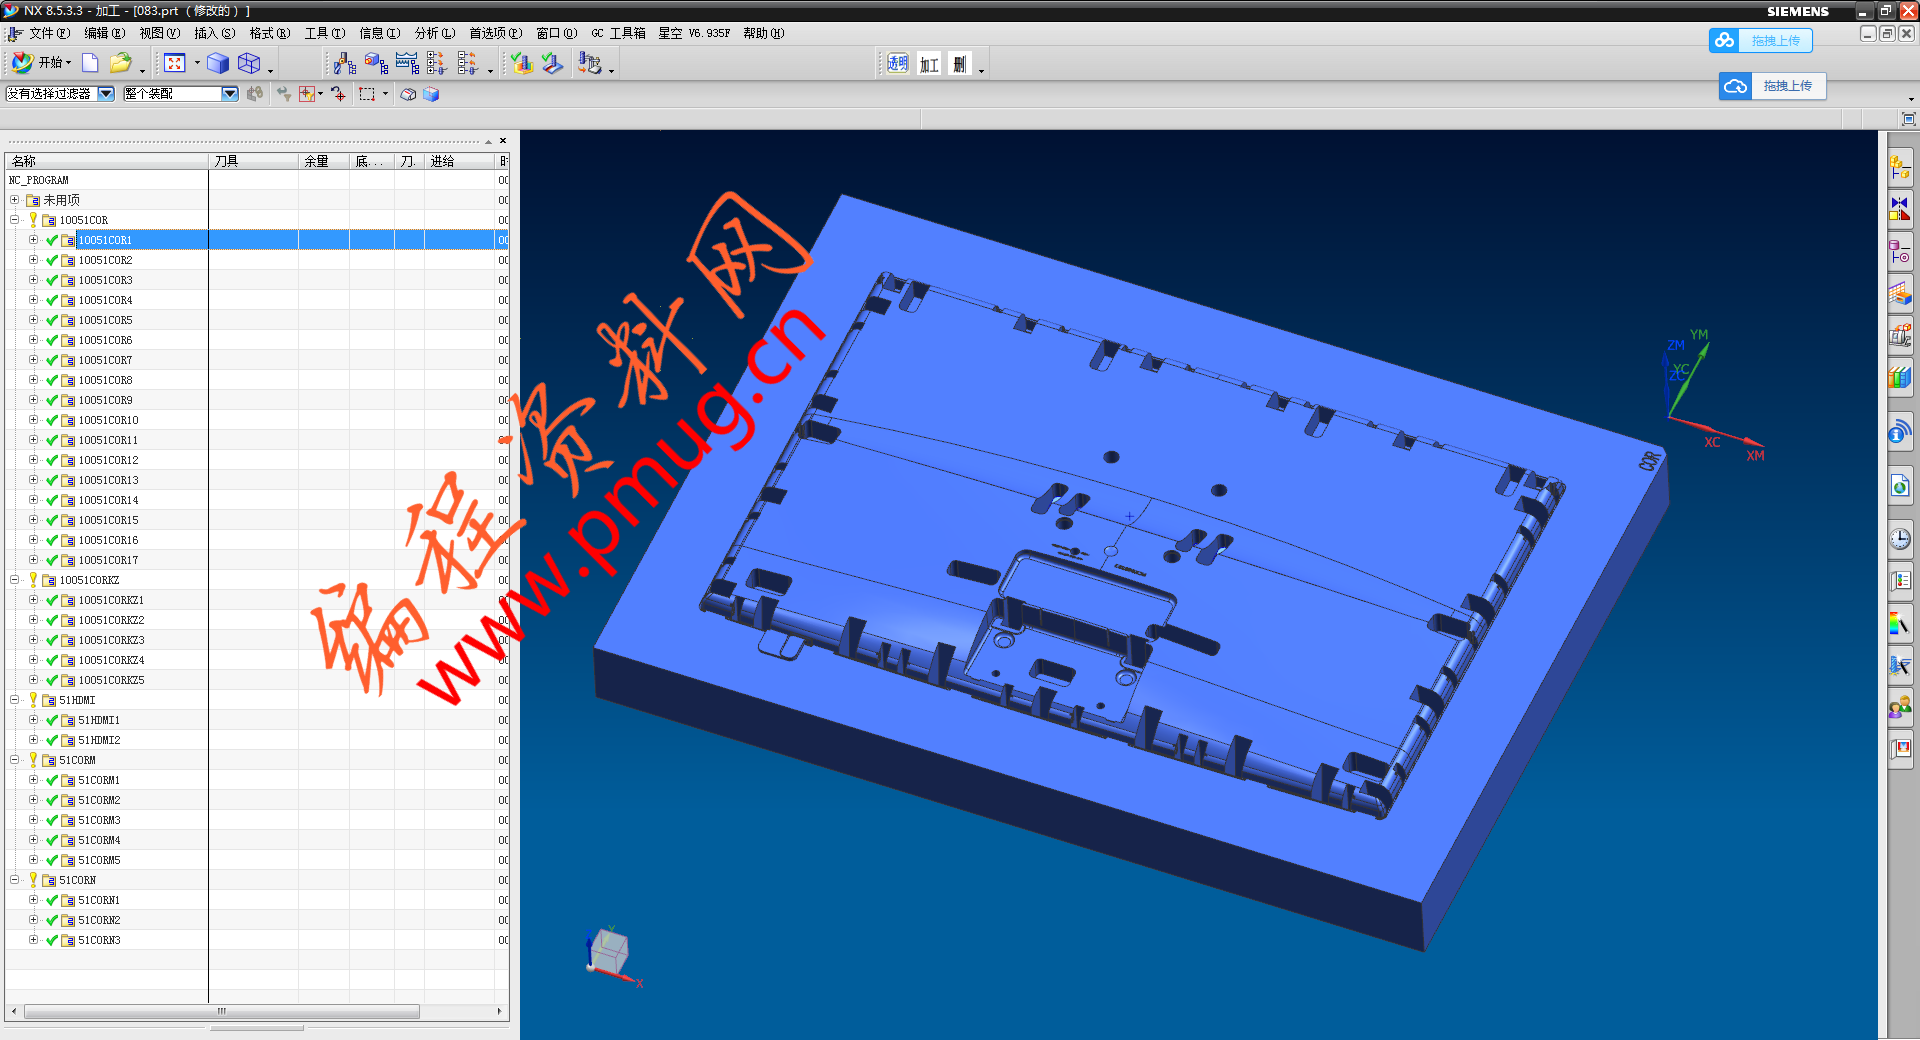Select the 10051COR10 operation

[108, 420]
